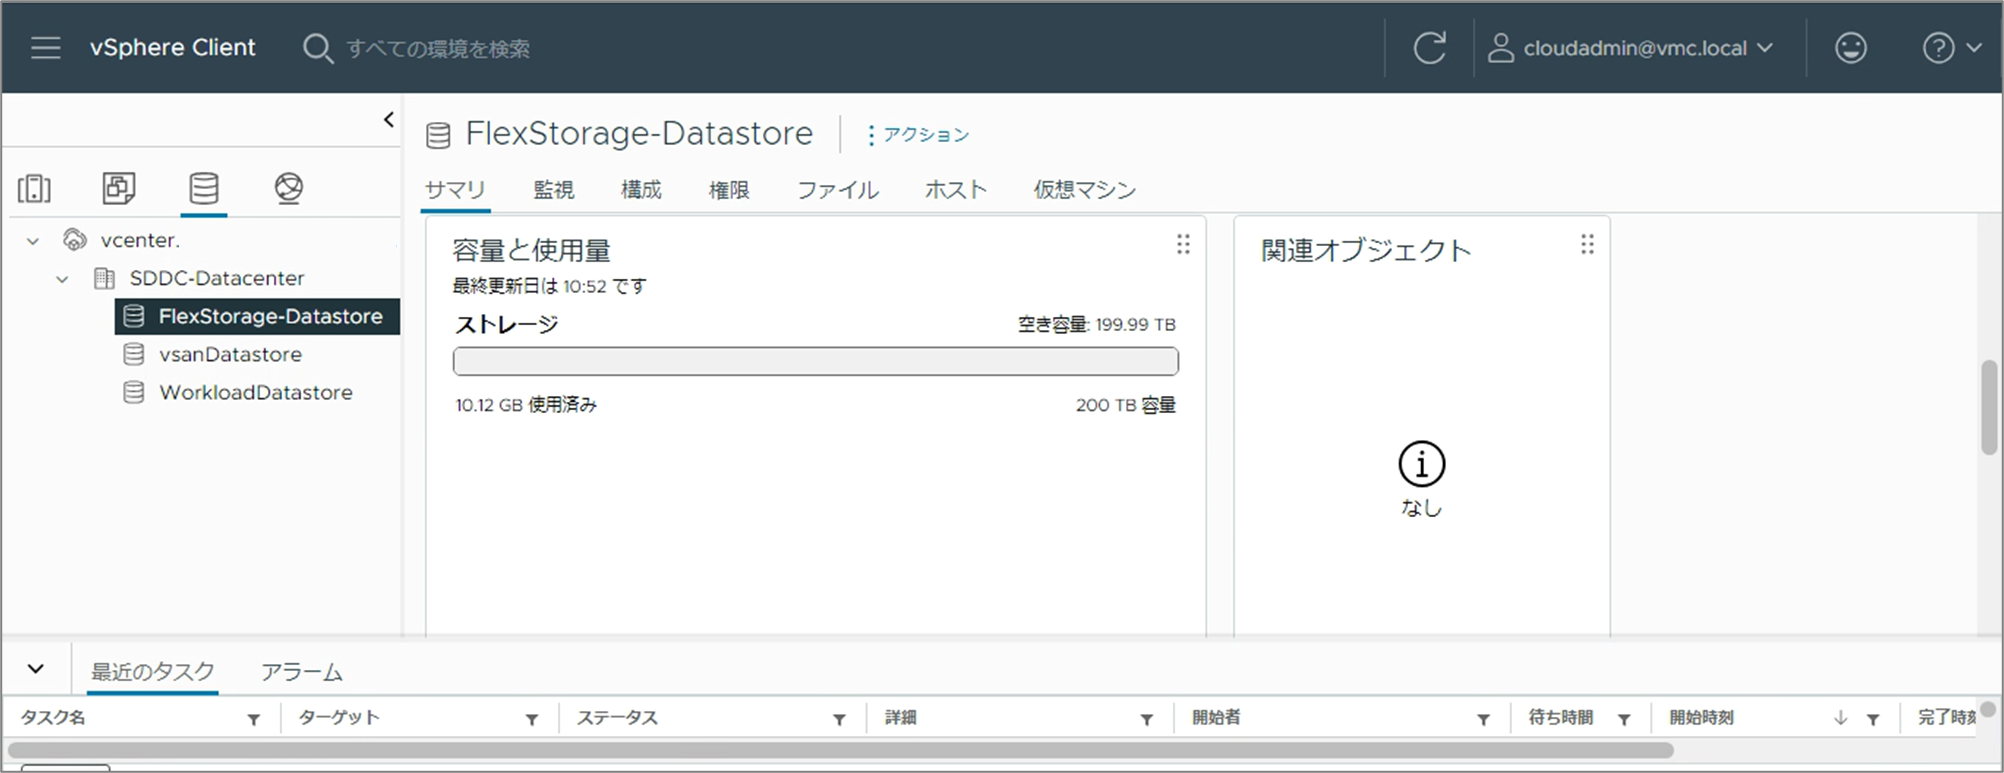Switch to Networking inventory view
Screen dimensions: 2004x773
(289, 188)
